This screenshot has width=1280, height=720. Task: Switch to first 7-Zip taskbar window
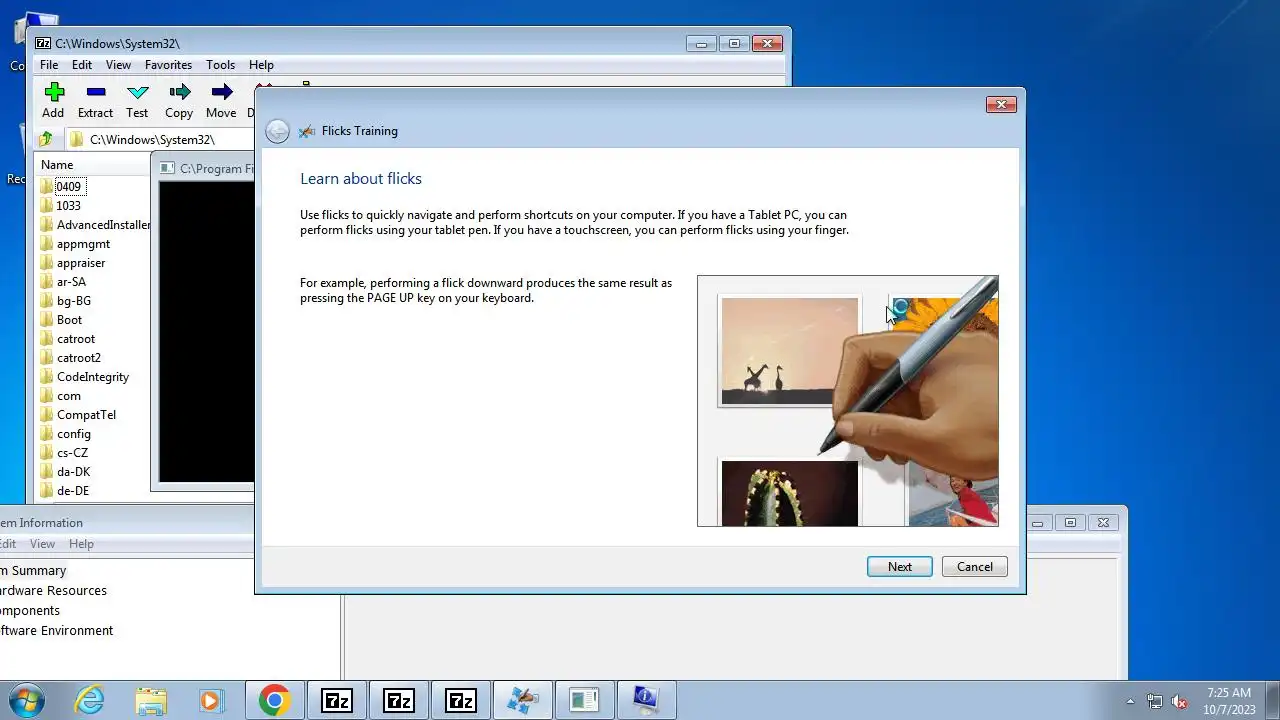337,700
